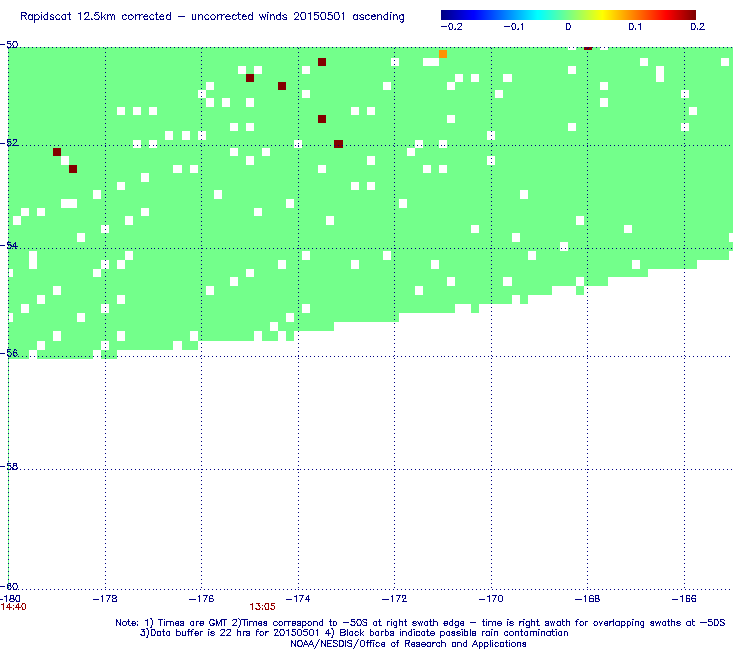740x650 pixels.
Task: Click latitude label '-56'
Action: (x=9, y=353)
